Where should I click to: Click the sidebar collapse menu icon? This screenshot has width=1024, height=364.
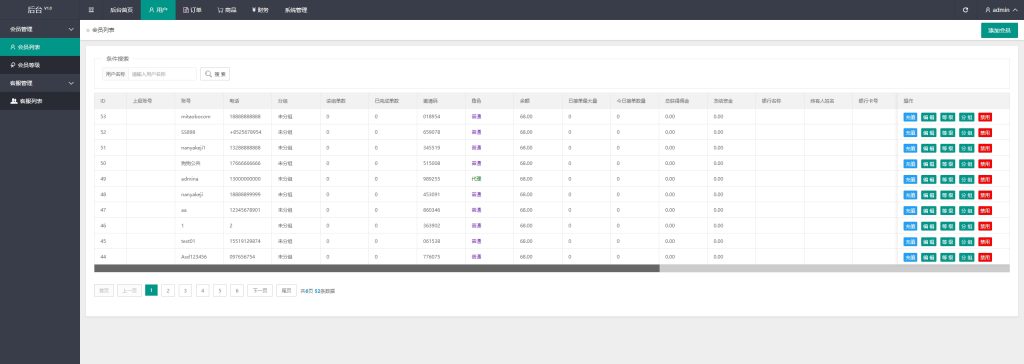91,10
